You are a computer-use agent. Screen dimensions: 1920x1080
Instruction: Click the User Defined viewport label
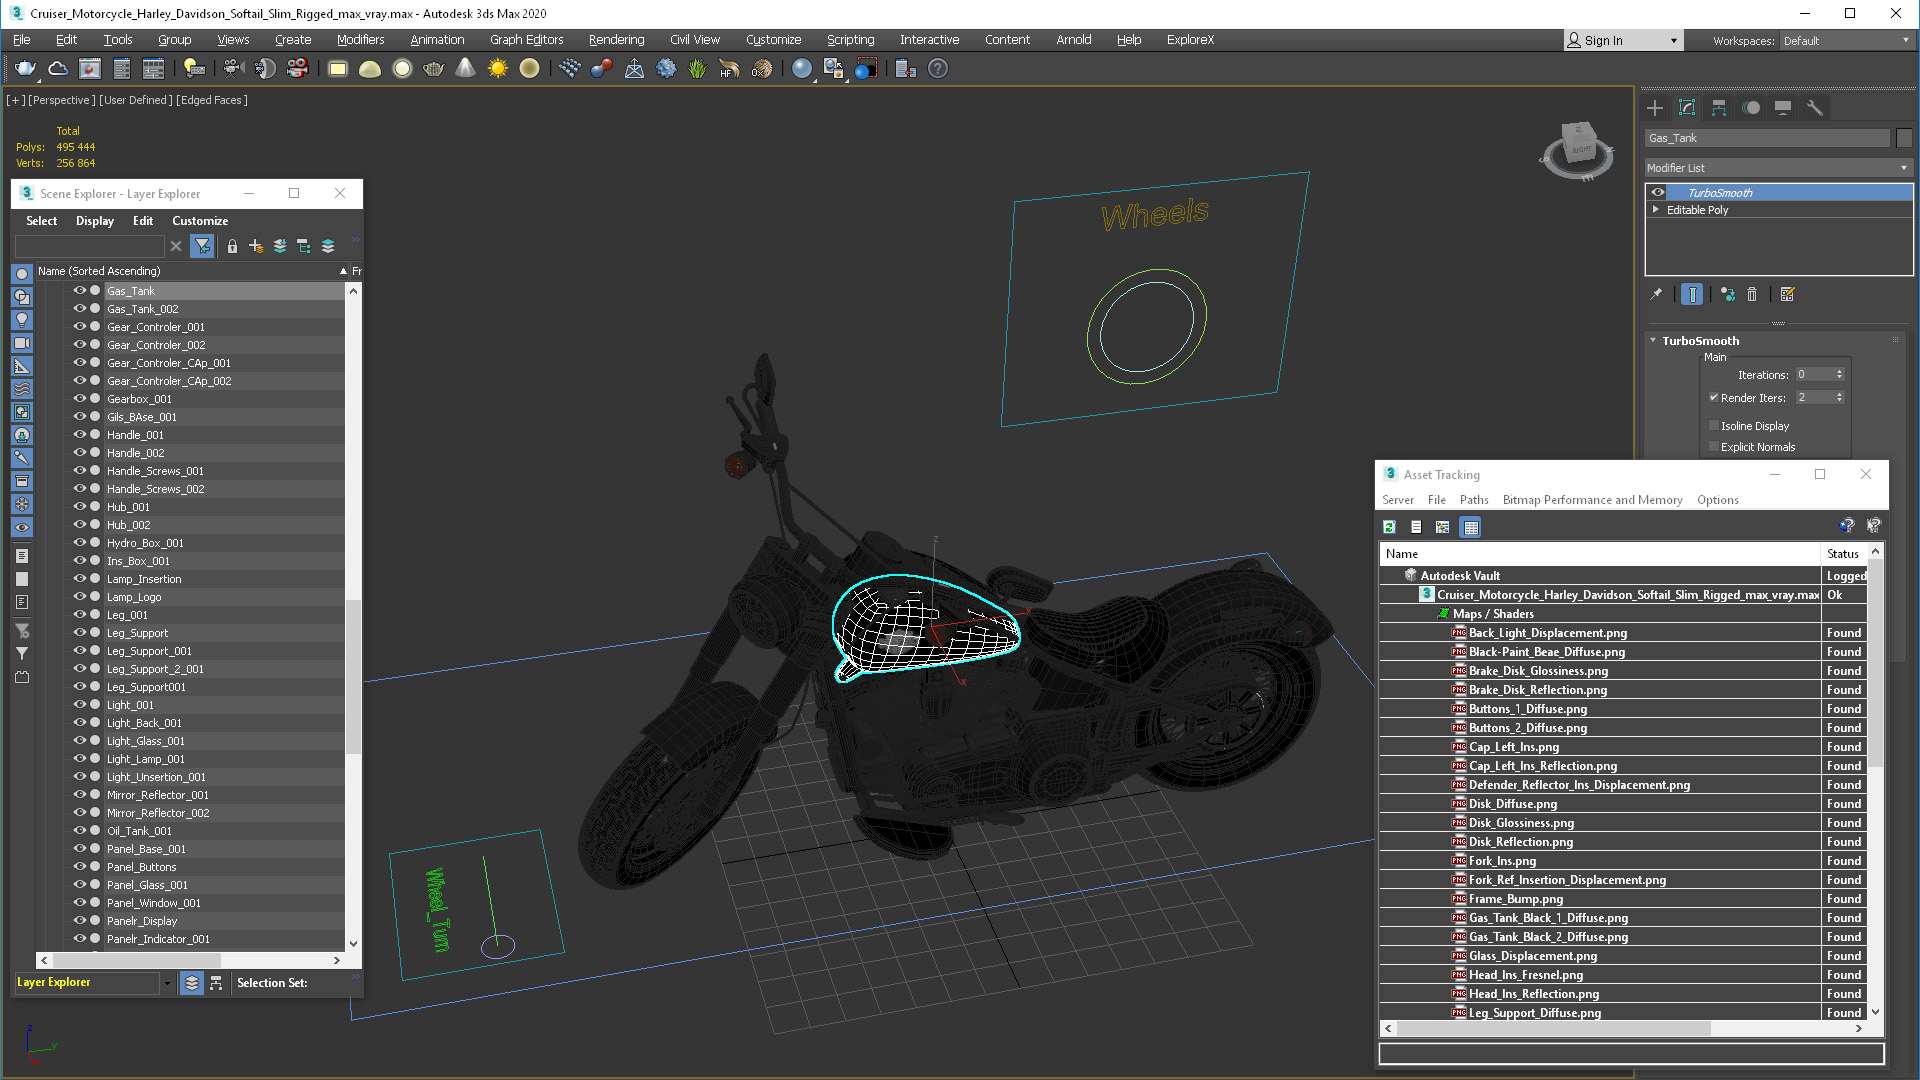[x=136, y=100]
